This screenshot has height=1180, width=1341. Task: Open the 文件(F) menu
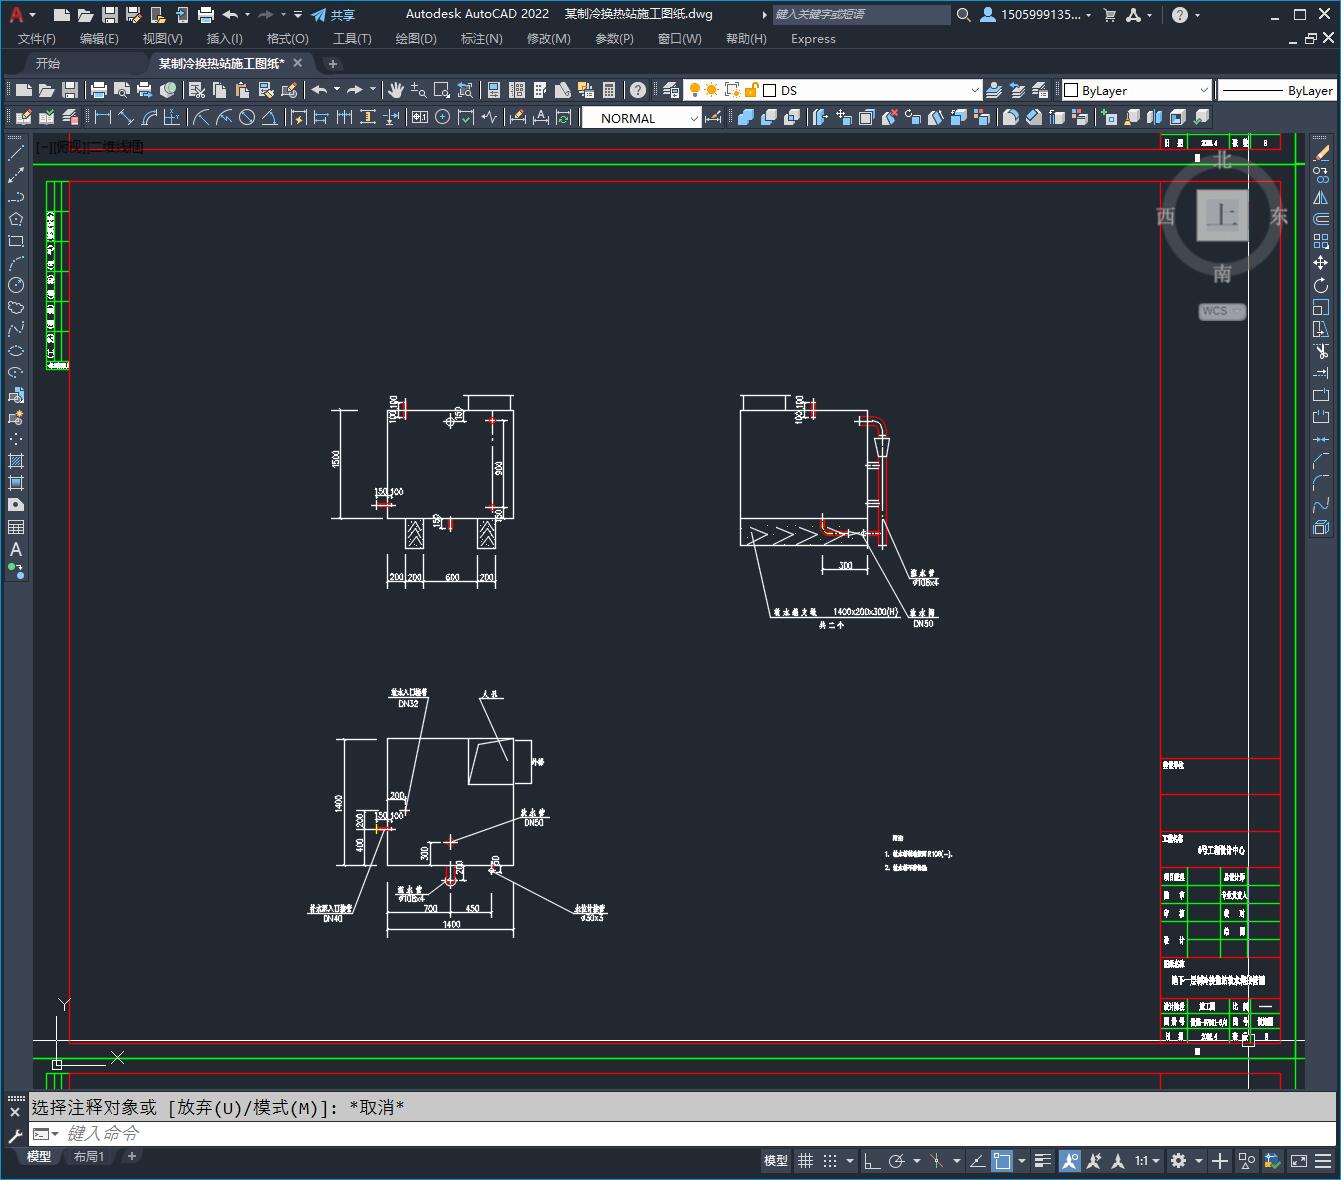[37, 38]
